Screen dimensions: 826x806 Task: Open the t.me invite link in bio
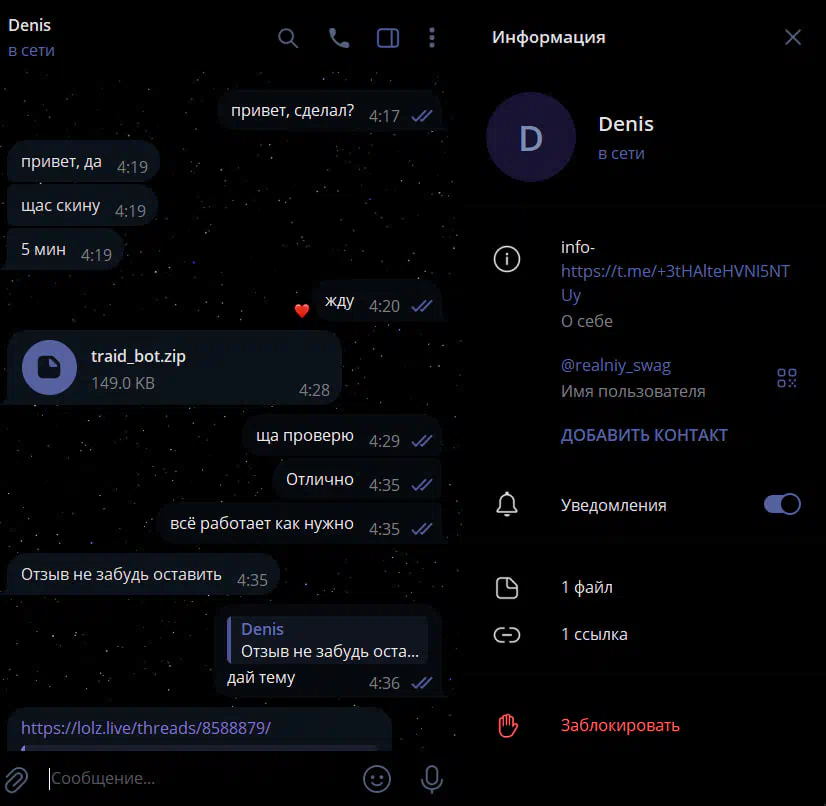click(x=675, y=282)
